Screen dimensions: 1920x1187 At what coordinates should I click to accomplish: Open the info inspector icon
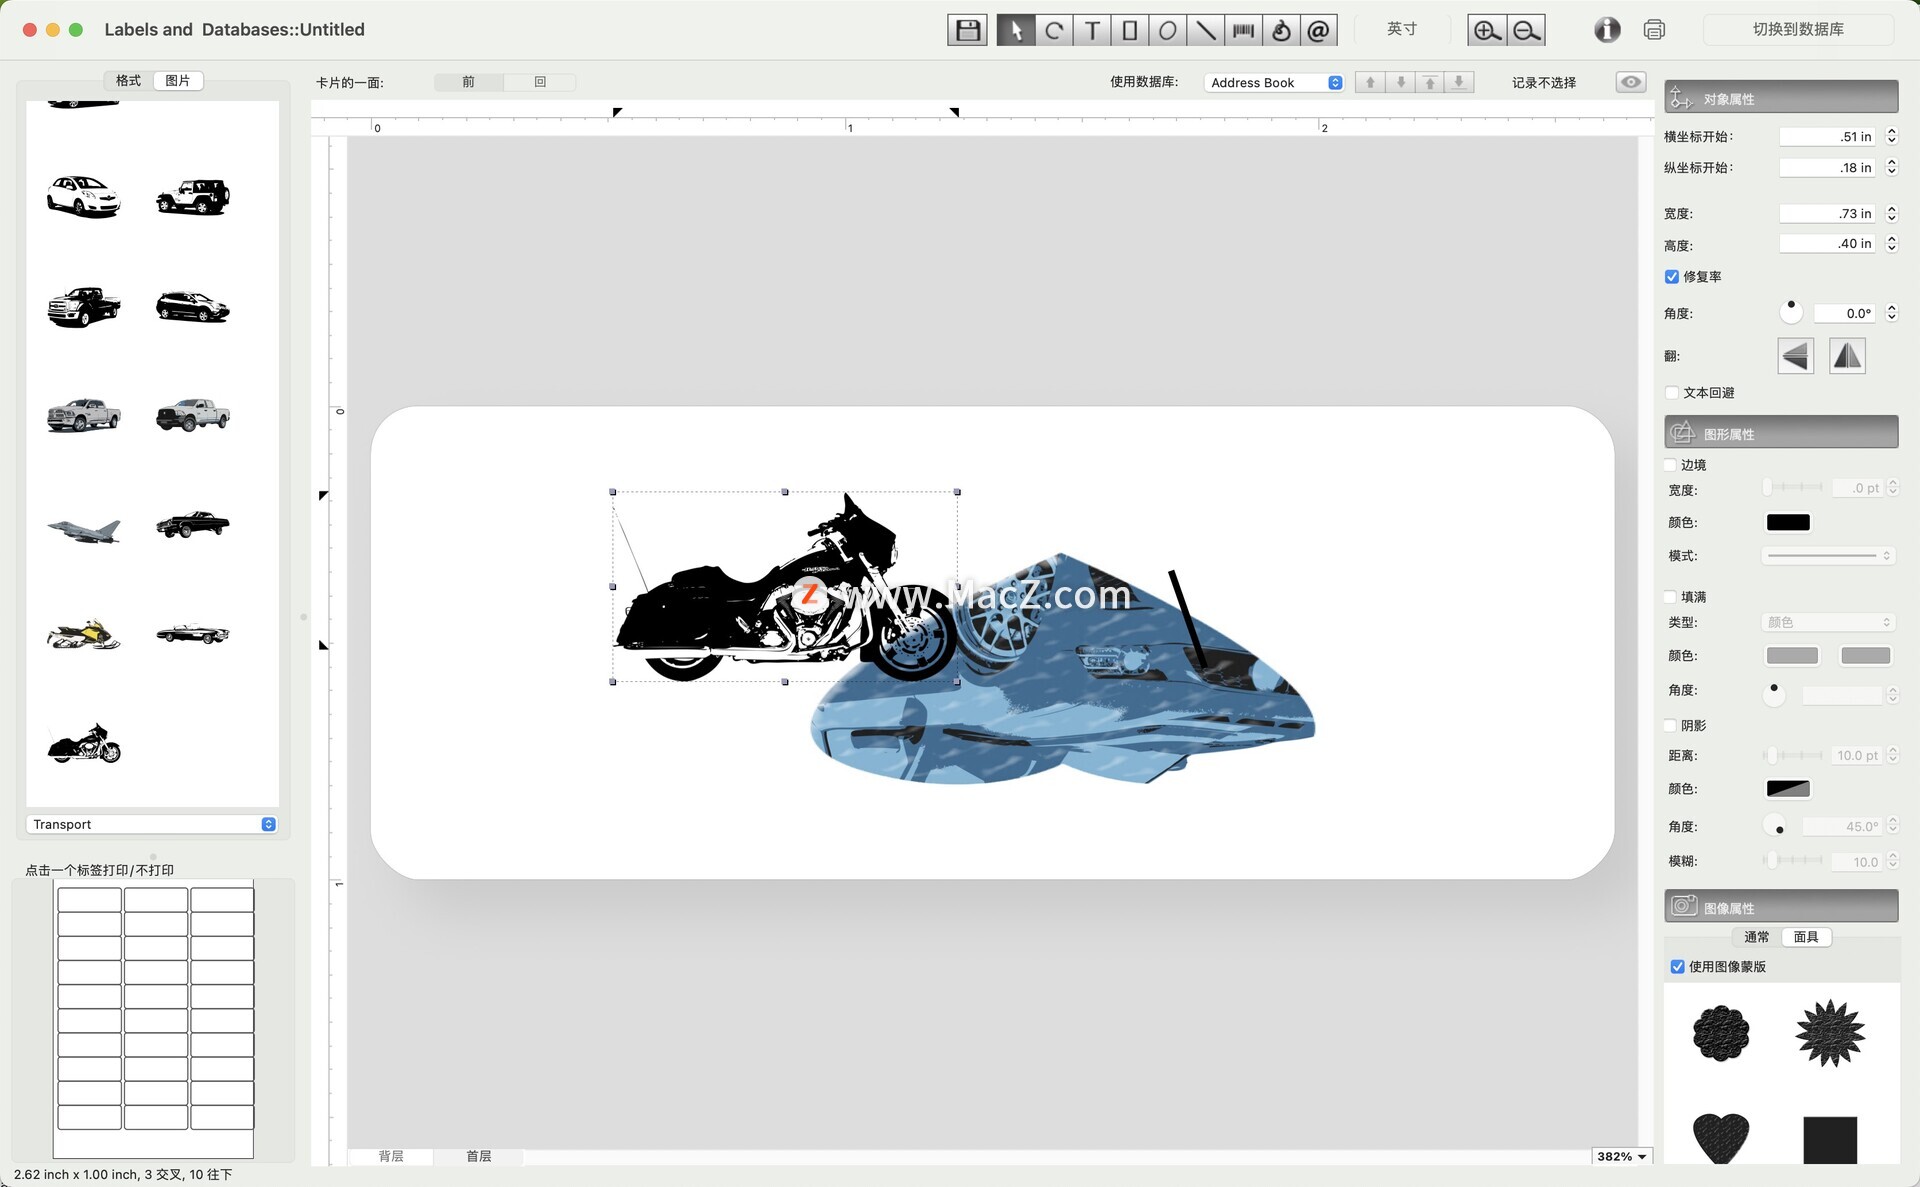(1607, 30)
